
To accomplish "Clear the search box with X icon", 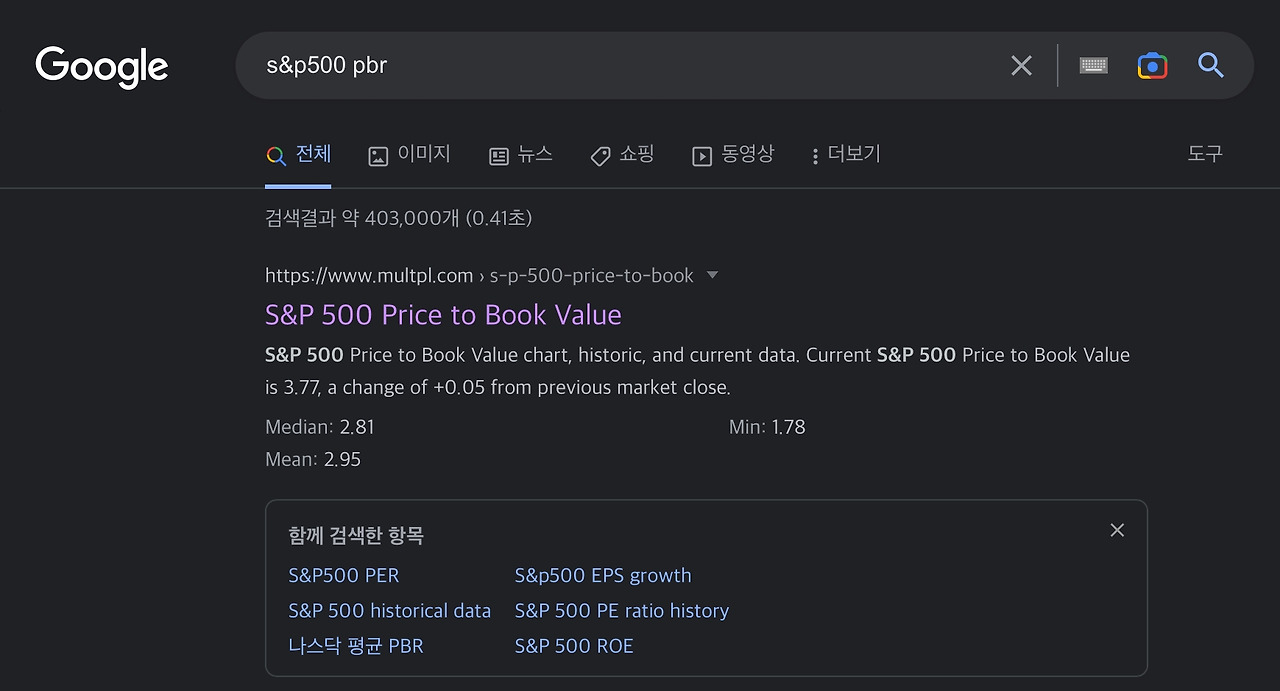I will point(1021,66).
